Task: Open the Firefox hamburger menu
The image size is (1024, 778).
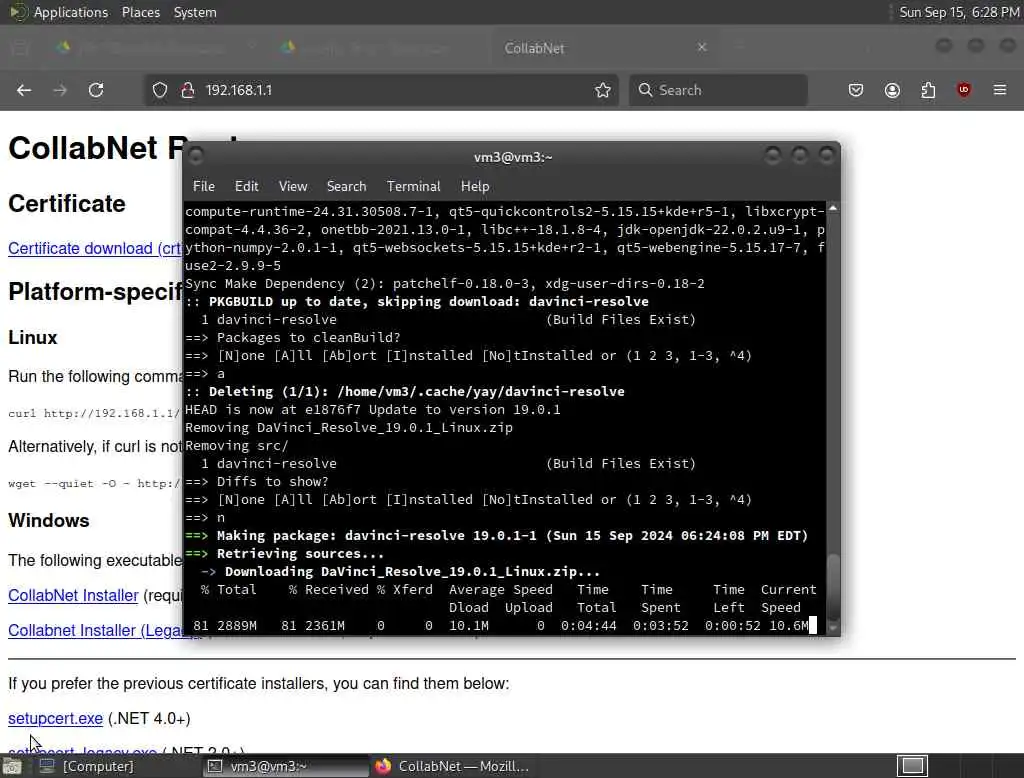Action: pyautogui.click(x=1000, y=90)
